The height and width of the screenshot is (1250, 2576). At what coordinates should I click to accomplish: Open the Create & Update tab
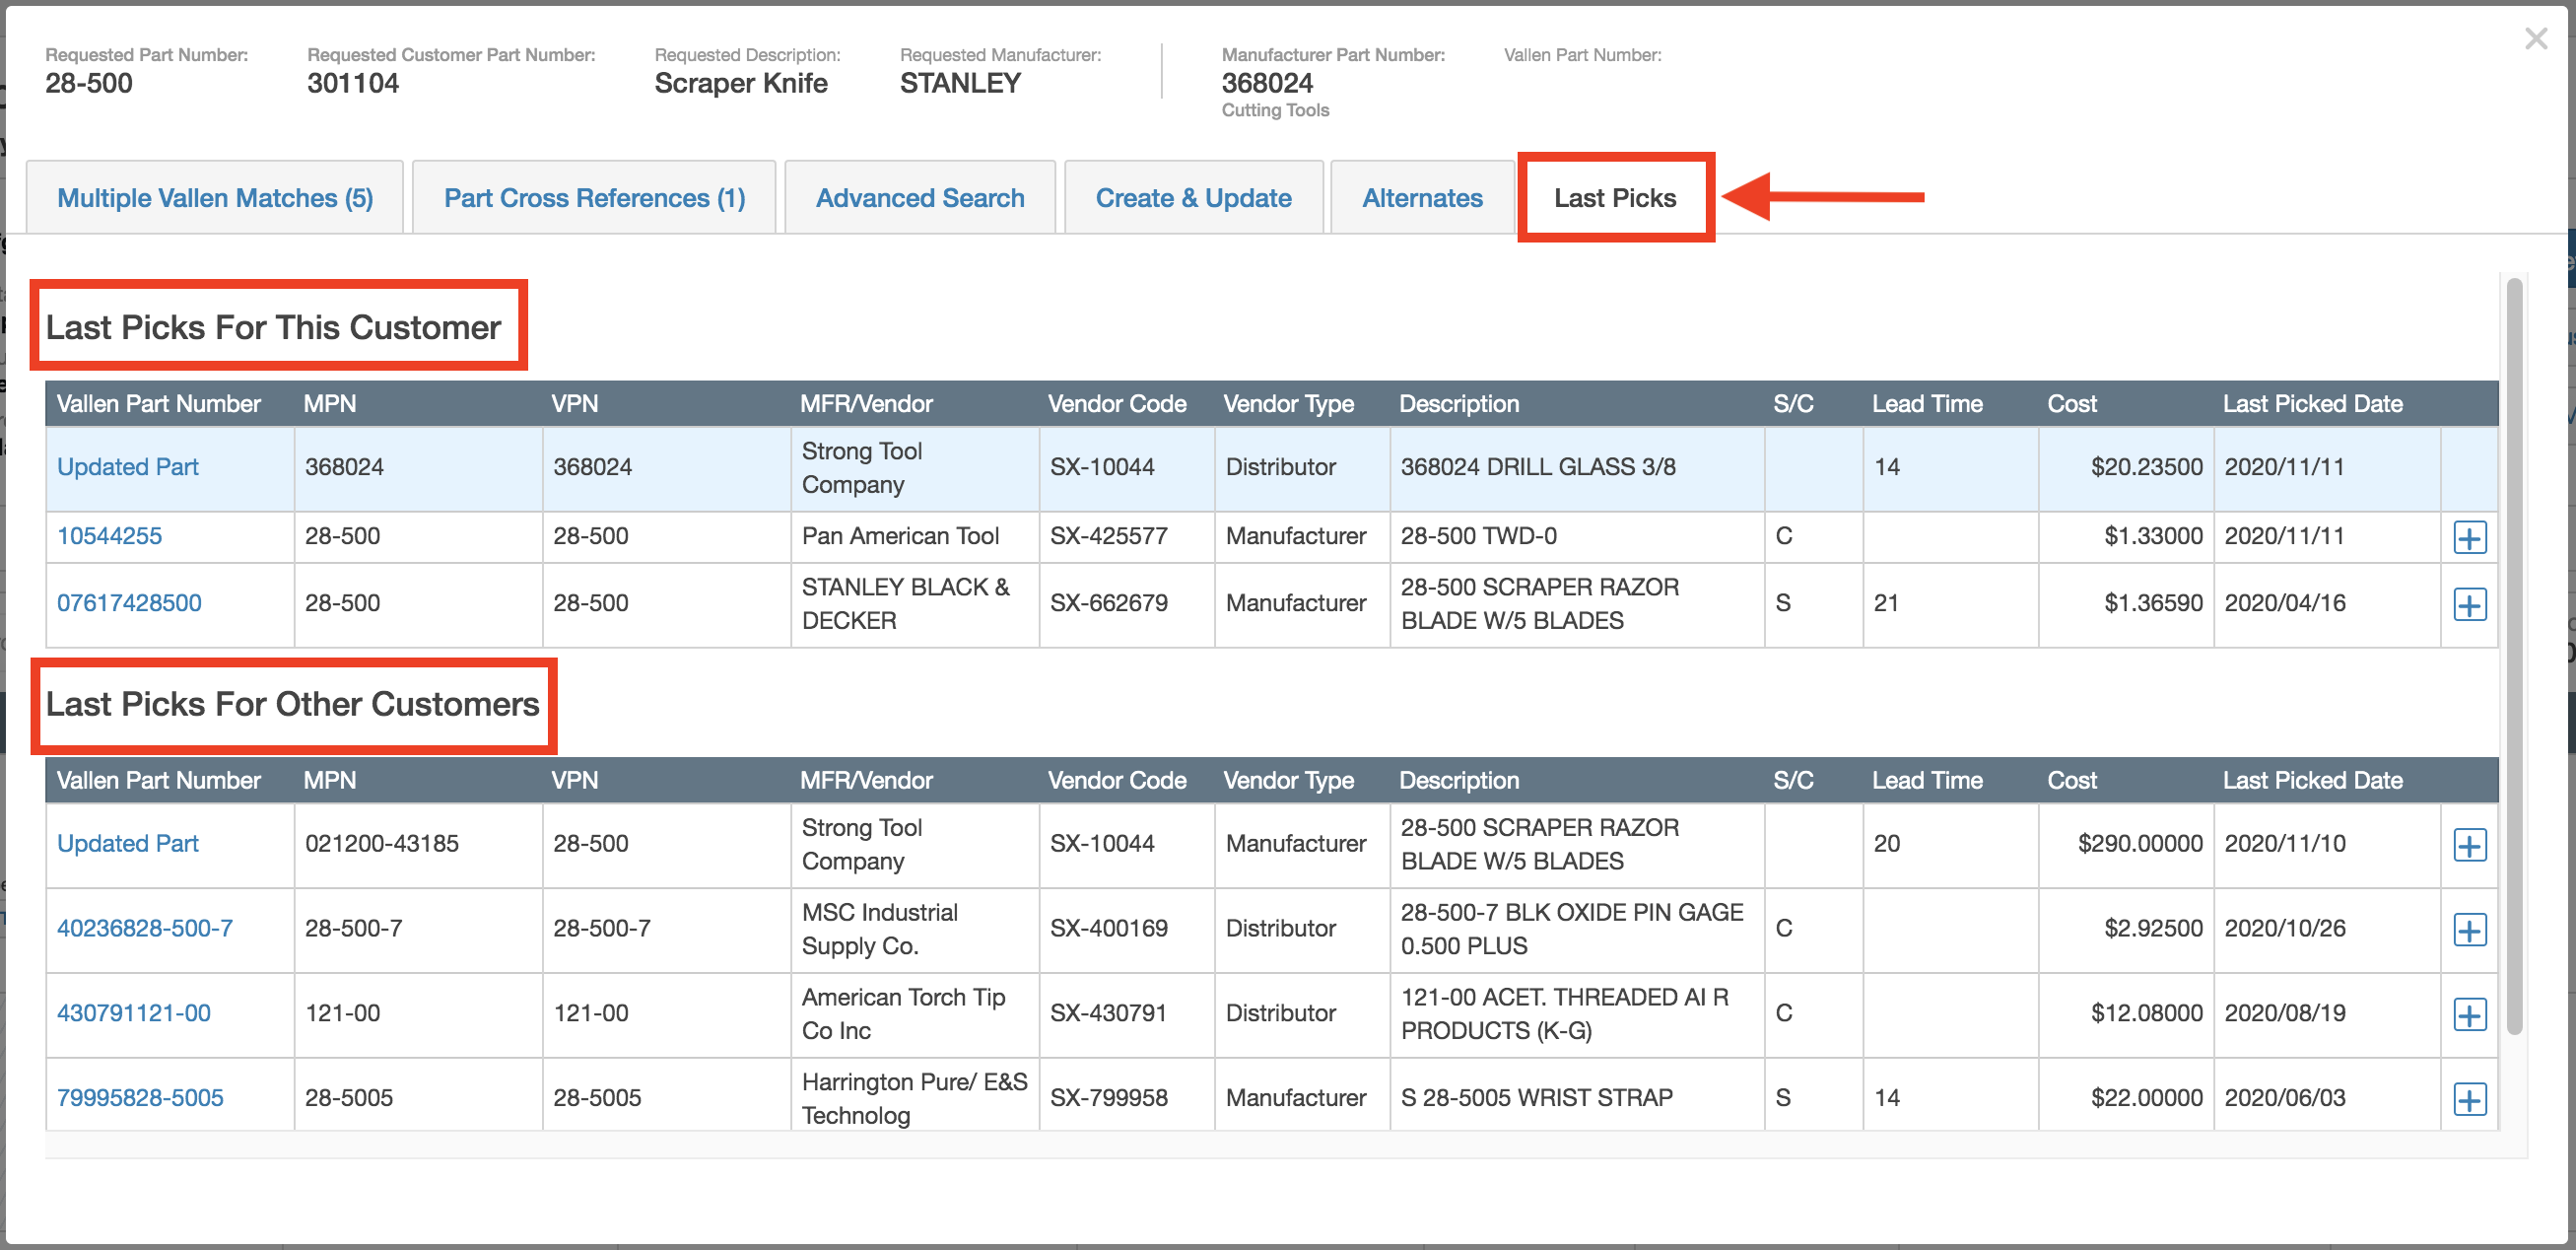1193,197
